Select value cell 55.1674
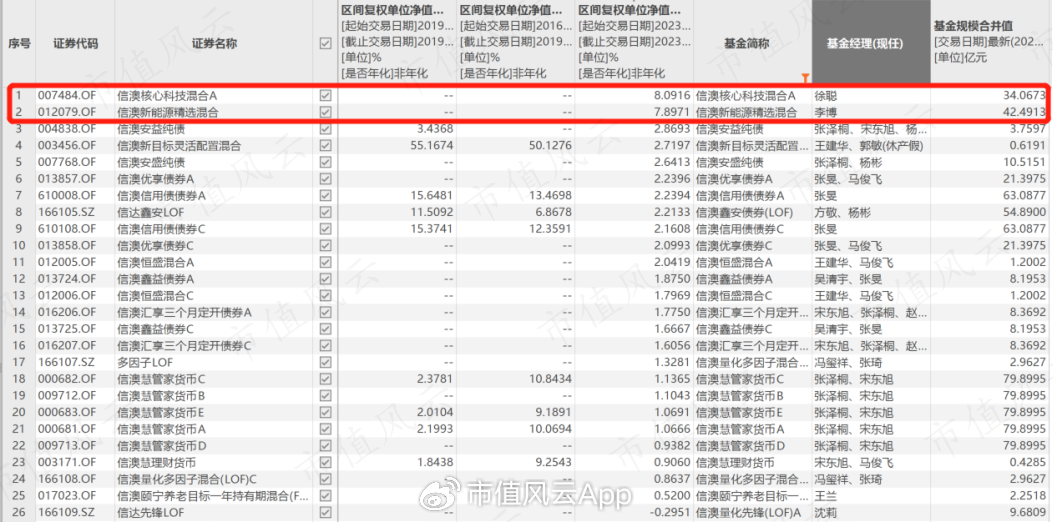This screenshot has width=1053, height=522. [x=431, y=146]
